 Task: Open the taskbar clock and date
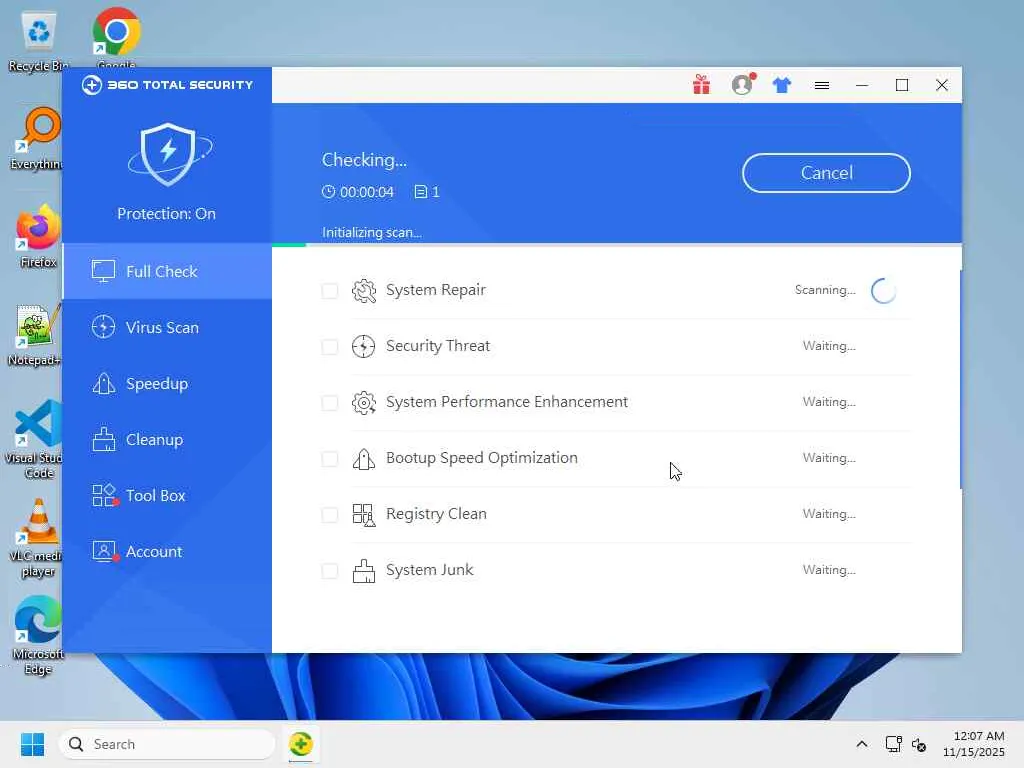974,744
